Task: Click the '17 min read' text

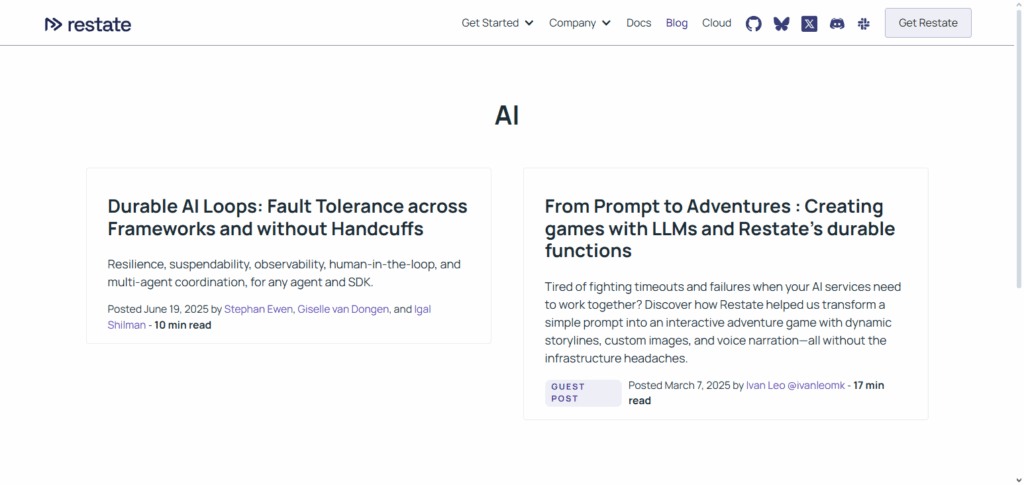Action: pyautogui.click(x=756, y=393)
